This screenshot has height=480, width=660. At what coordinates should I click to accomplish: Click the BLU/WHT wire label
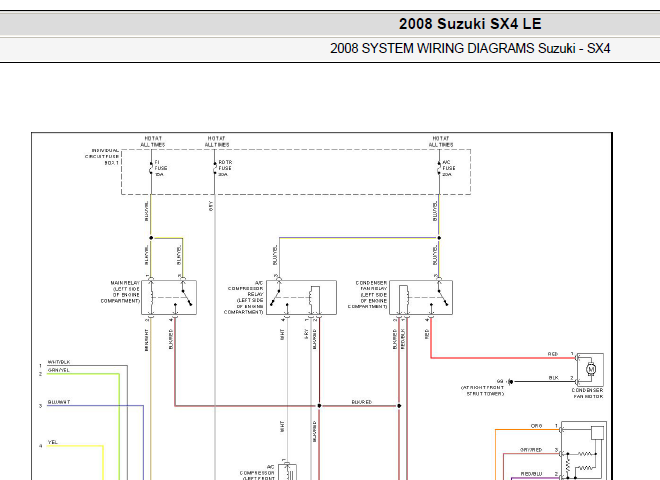tap(59, 402)
